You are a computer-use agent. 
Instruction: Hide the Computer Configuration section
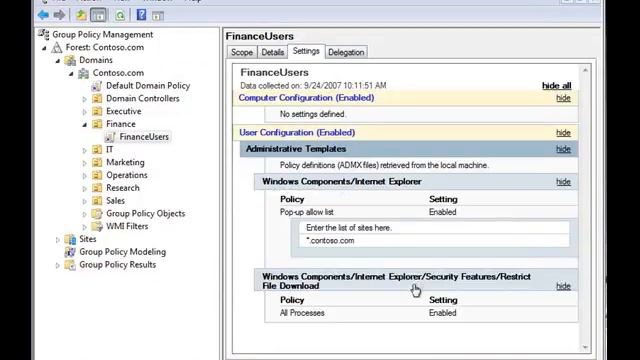(x=563, y=98)
